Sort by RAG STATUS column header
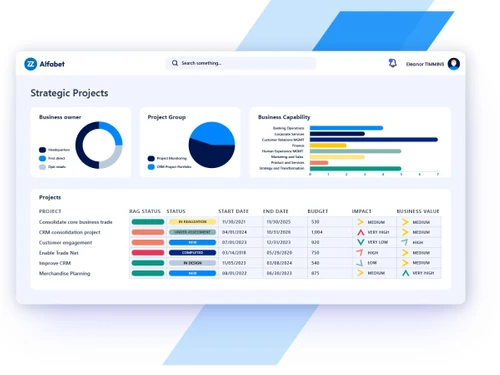 145,211
